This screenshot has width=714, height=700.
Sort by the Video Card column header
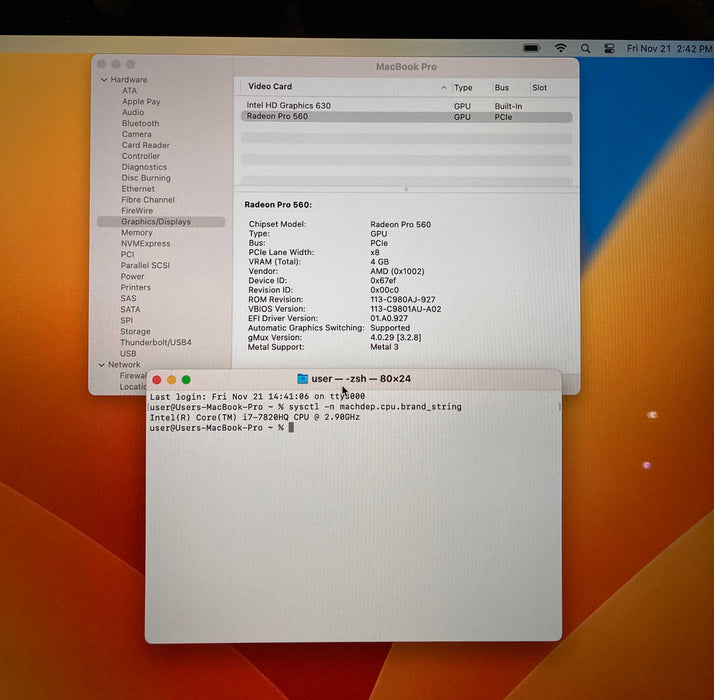click(270, 86)
